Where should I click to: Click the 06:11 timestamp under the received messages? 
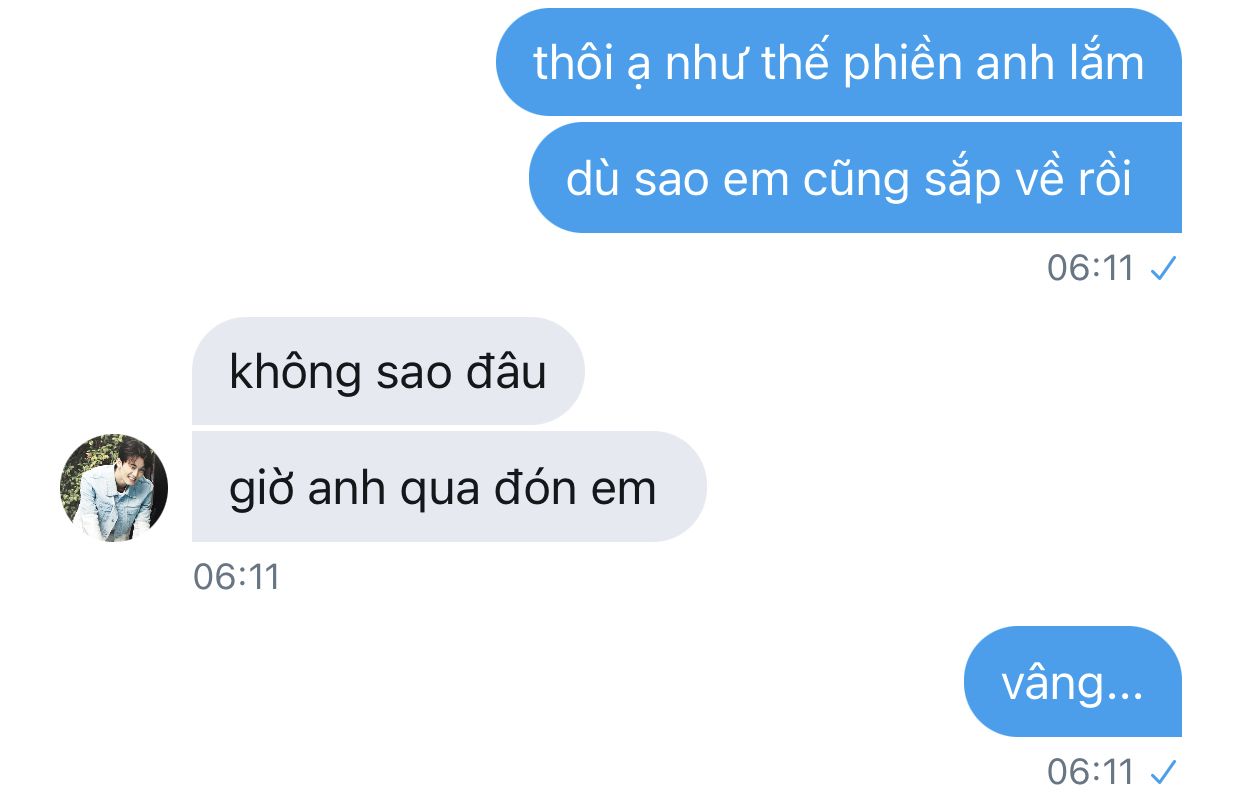236,577
